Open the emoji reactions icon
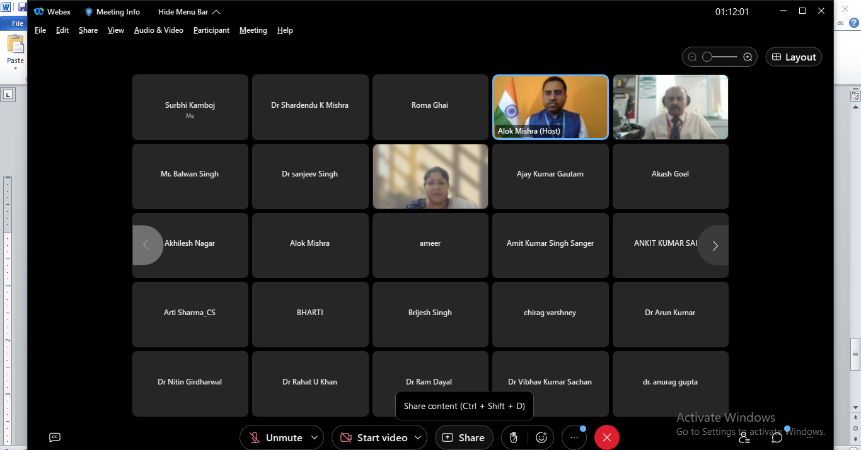861x450 pixels. click(x=542, y=437)
